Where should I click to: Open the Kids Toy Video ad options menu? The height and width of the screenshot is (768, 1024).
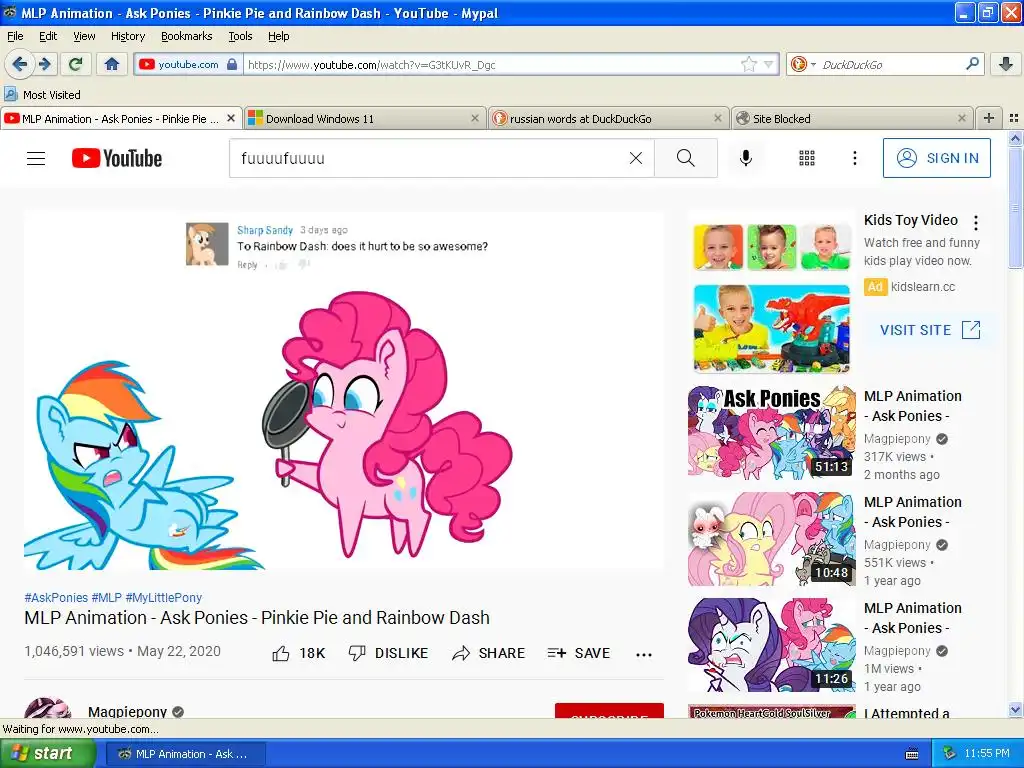976,223
